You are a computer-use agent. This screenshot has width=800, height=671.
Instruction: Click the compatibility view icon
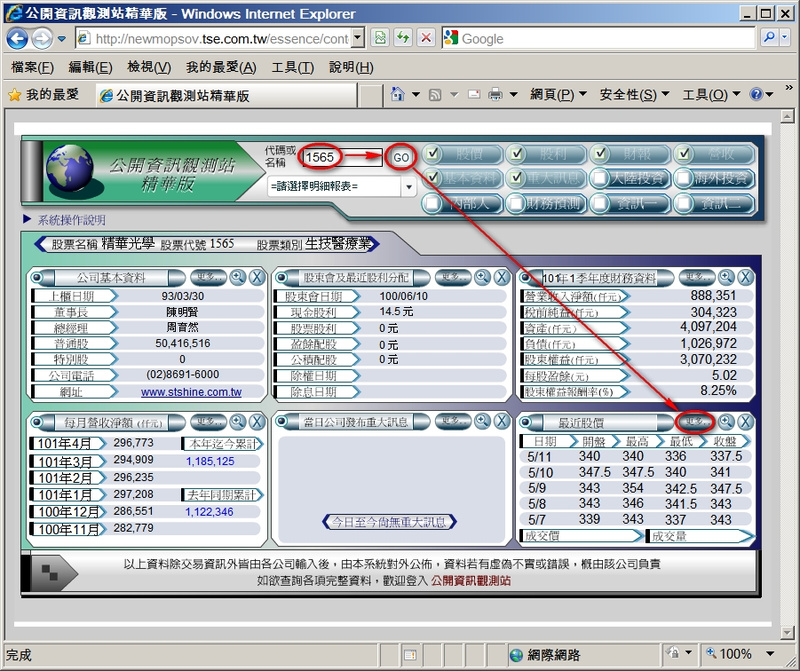380,38
